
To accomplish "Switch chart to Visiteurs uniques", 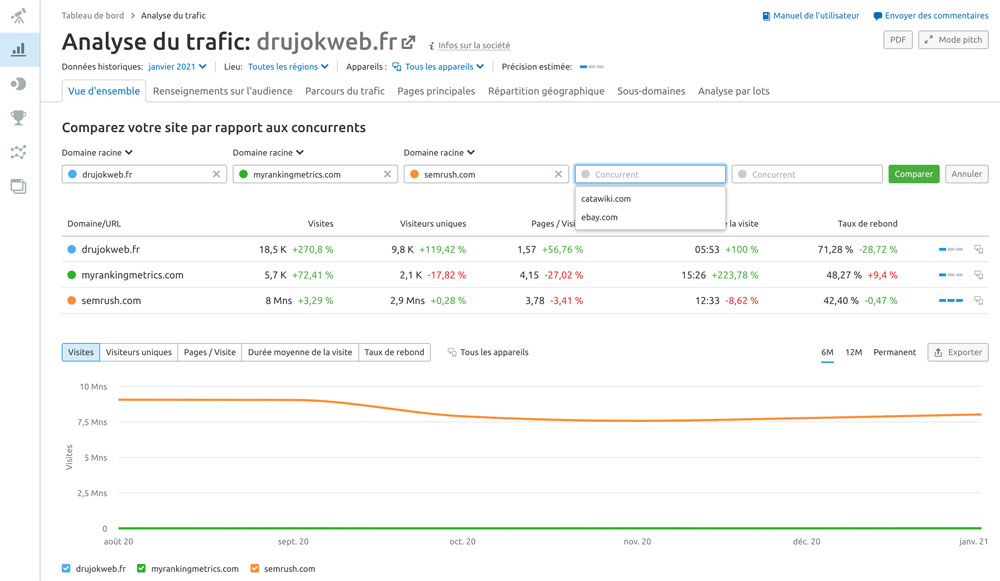I will [138, 352].
